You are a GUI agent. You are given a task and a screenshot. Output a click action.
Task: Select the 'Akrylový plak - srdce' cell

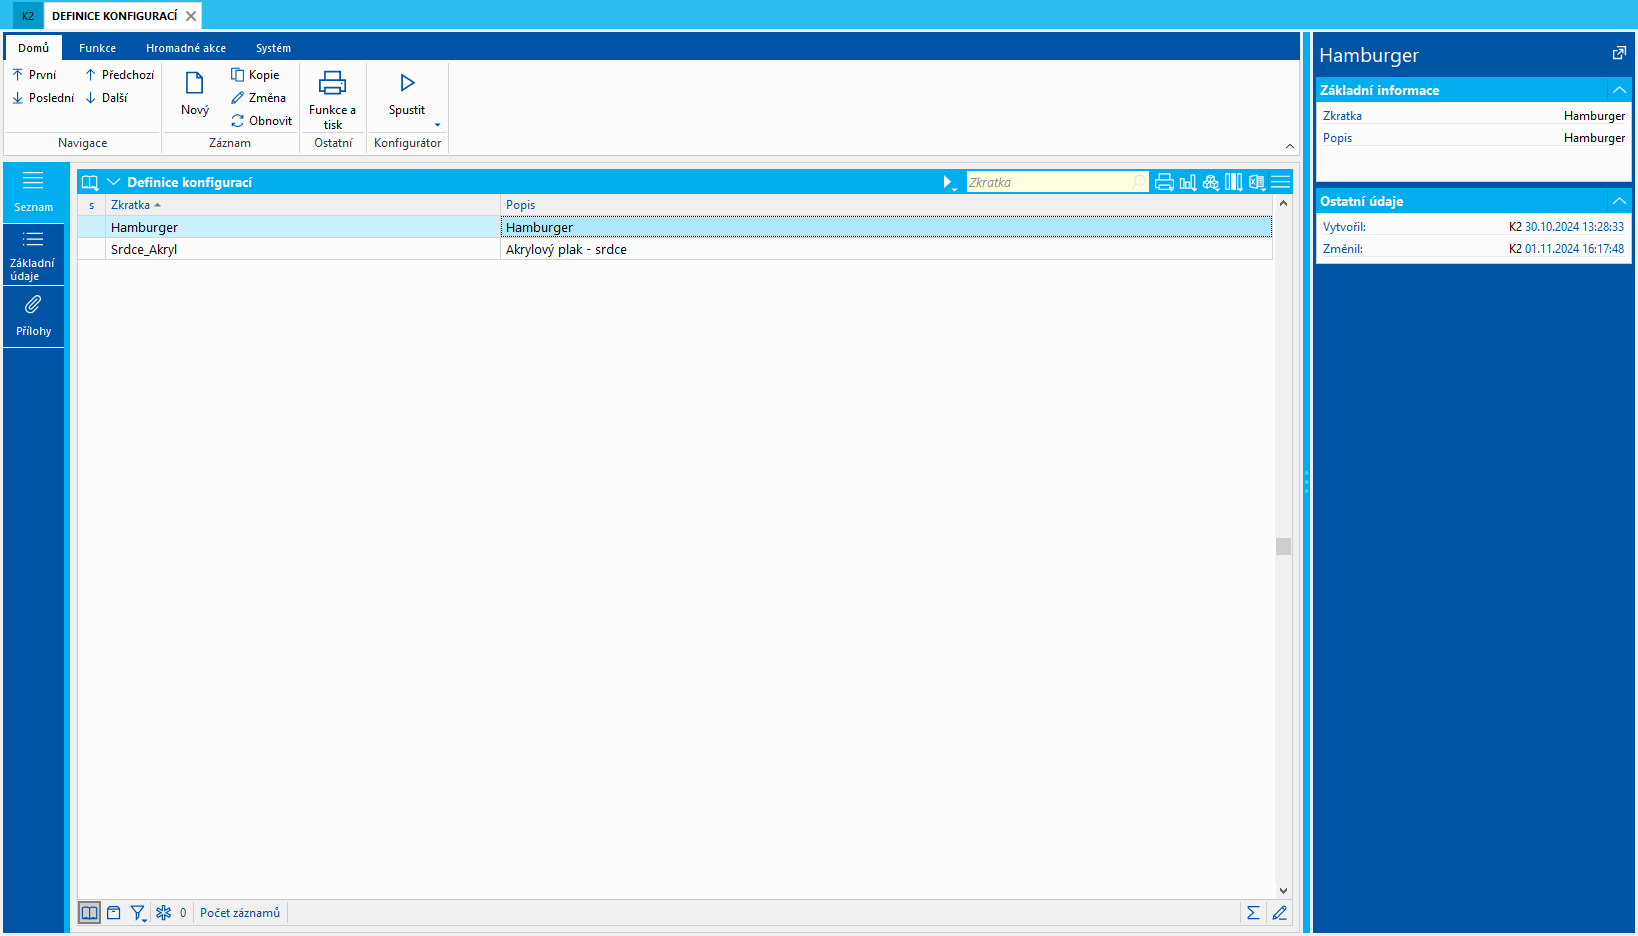point(886,249)
